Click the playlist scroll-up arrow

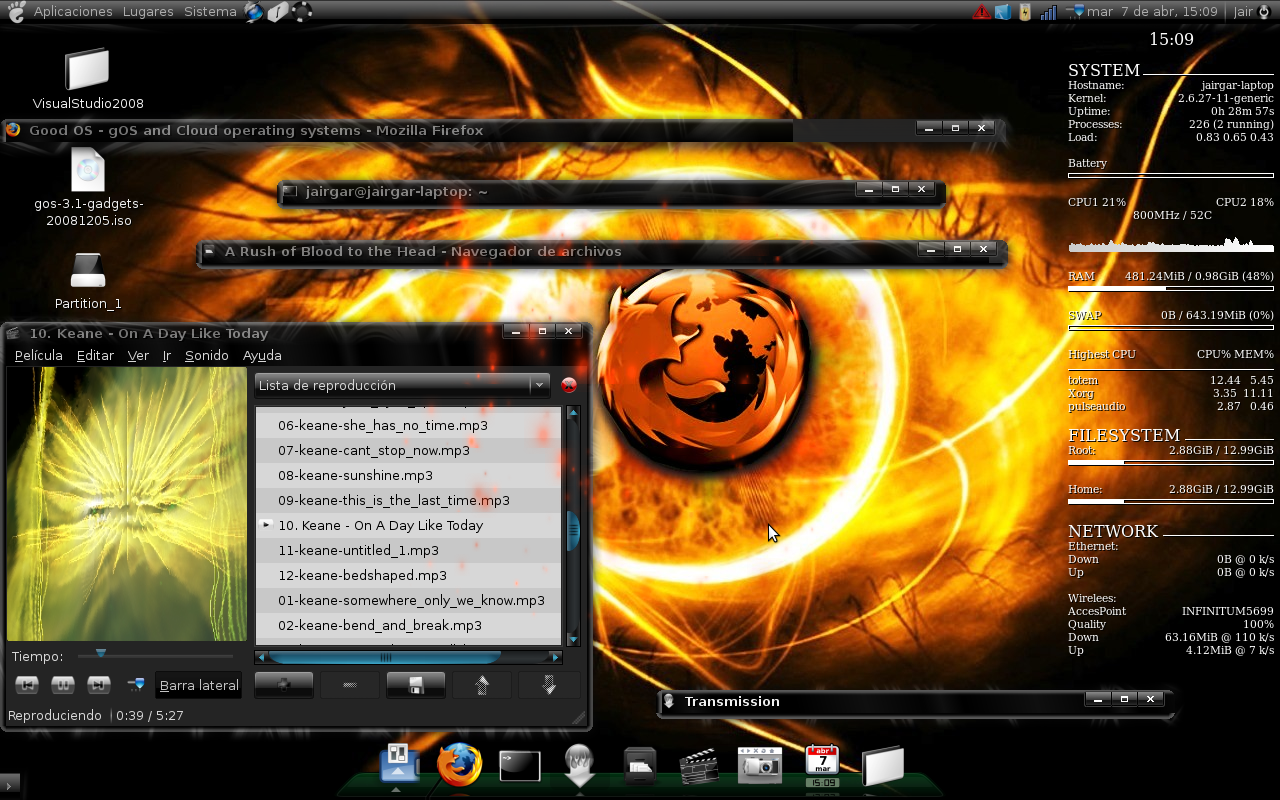tap(573, 412)
